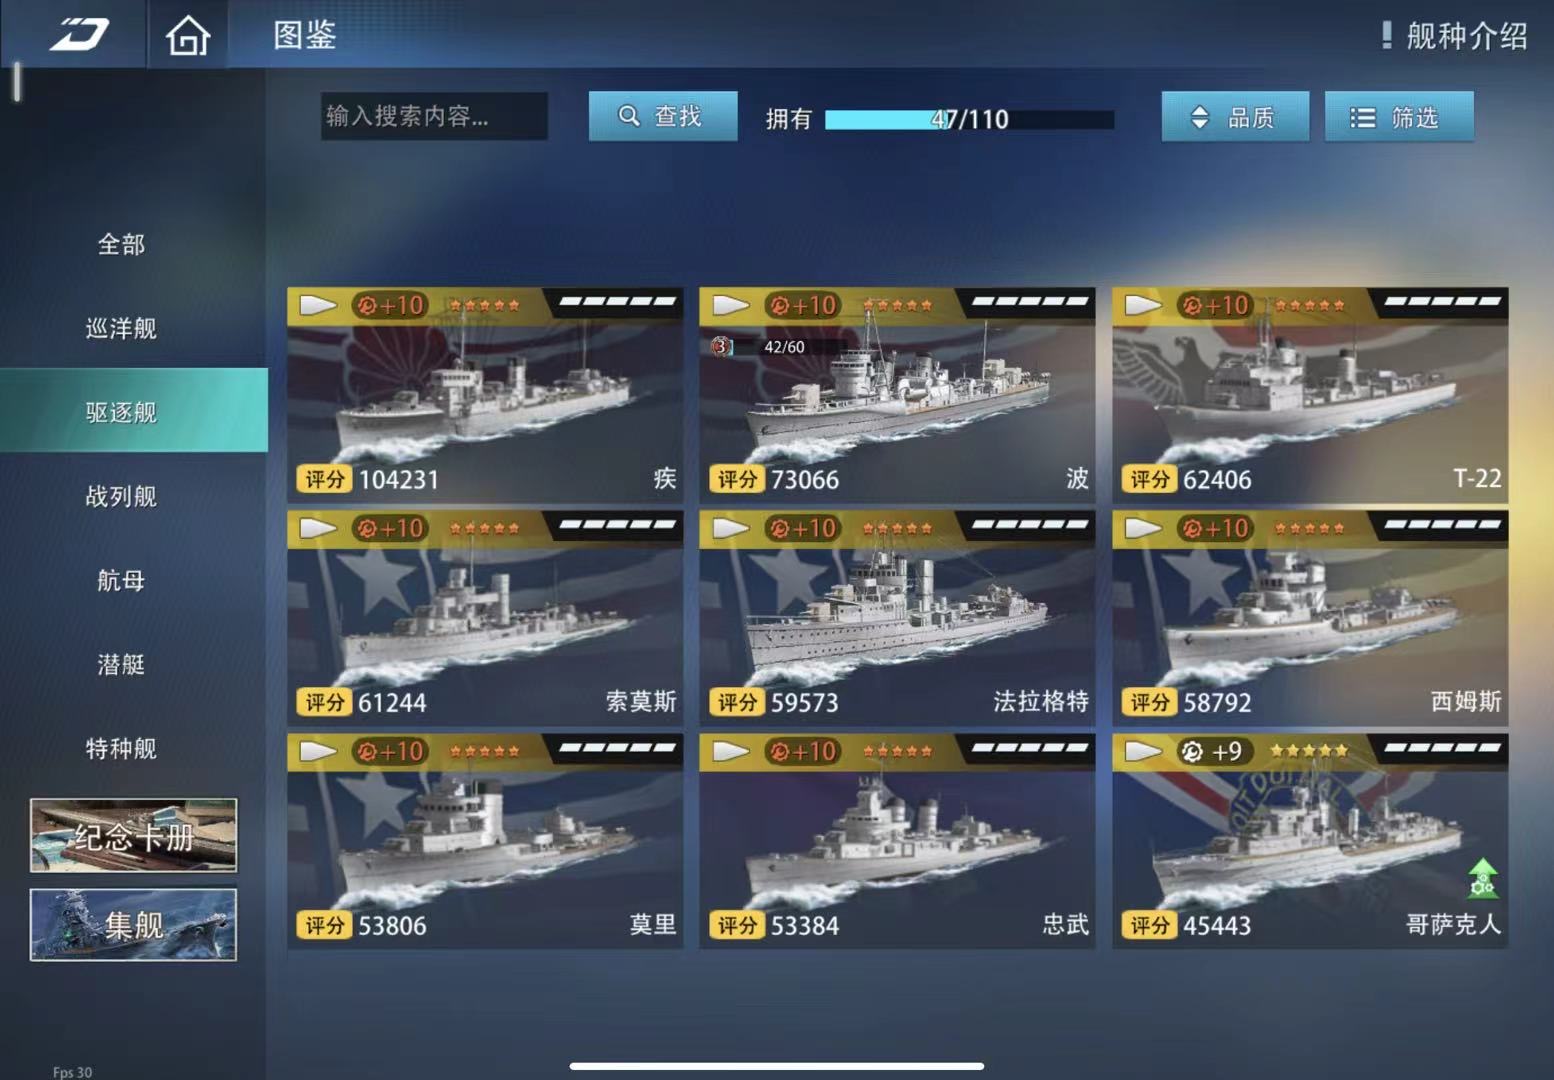1554x1080 pixels.
Task: Click the green upgrade arrow on 哥萨克人
Action: (1482, 878)
